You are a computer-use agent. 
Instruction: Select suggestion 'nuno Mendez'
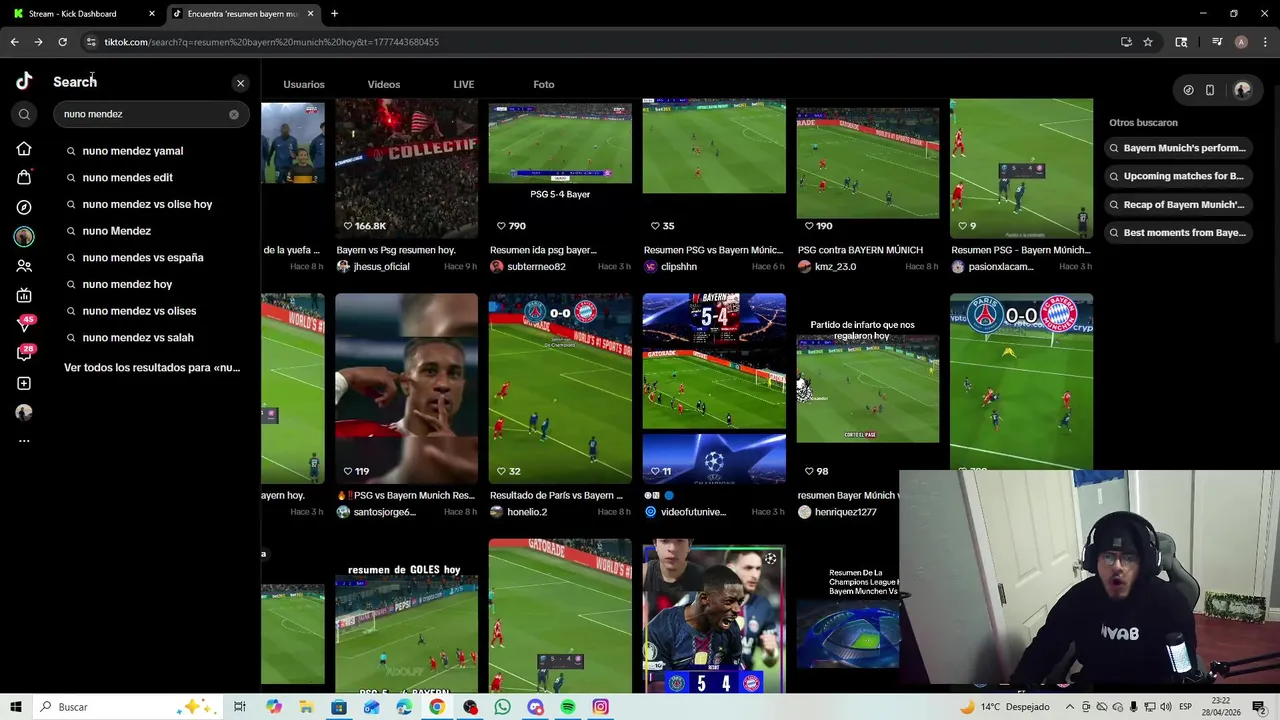(x=117, y=231)
